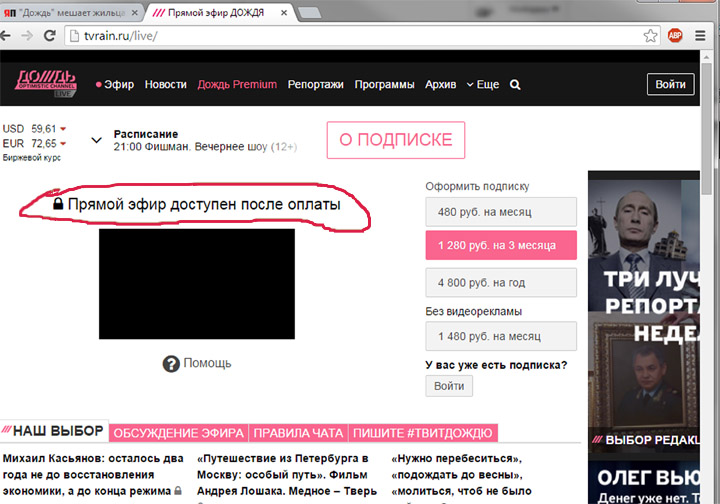Image resolution: width=720 pixels, height=504 pixels.
Task: Click the Помощь question mark icon
Action: point(171,364)
